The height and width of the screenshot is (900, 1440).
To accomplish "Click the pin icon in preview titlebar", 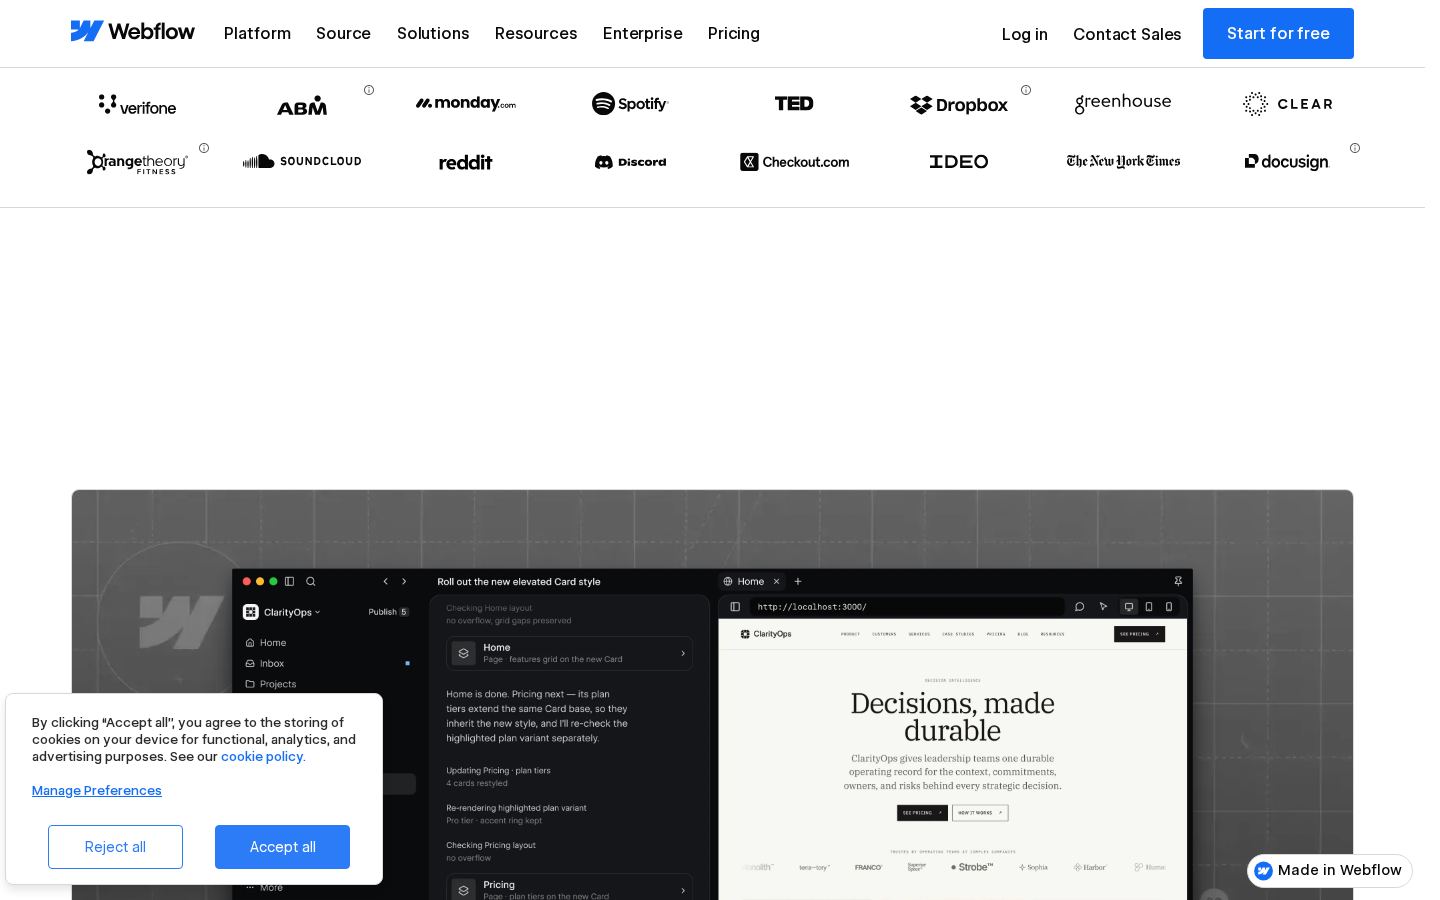I will [1178, 581].
